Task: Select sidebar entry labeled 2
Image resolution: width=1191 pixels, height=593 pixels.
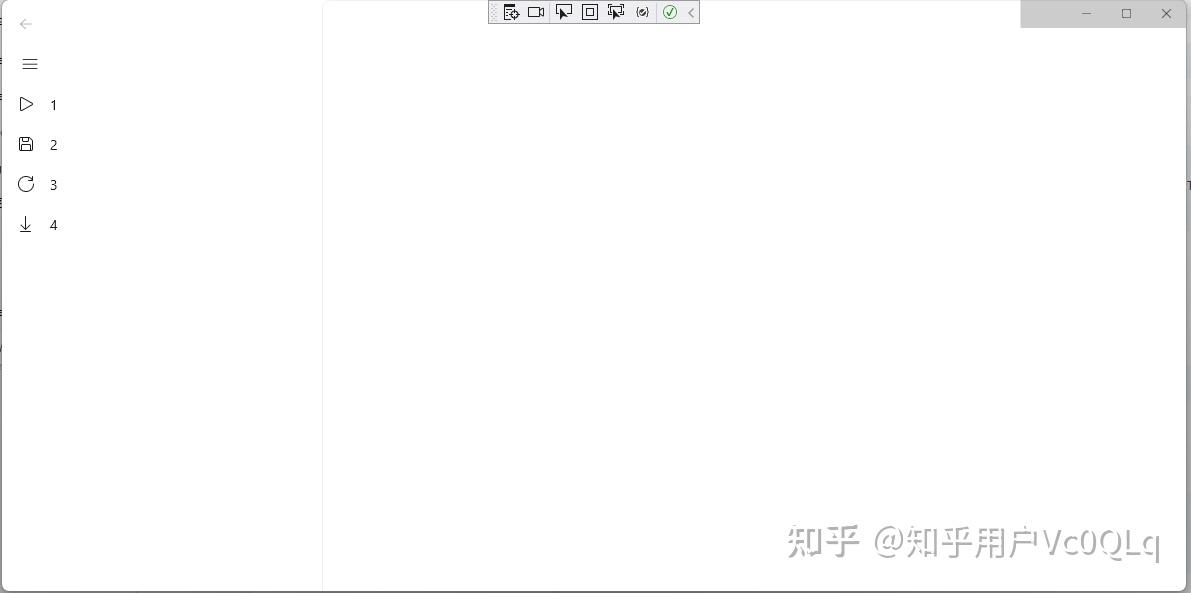Action: click(x=53, y=144)
